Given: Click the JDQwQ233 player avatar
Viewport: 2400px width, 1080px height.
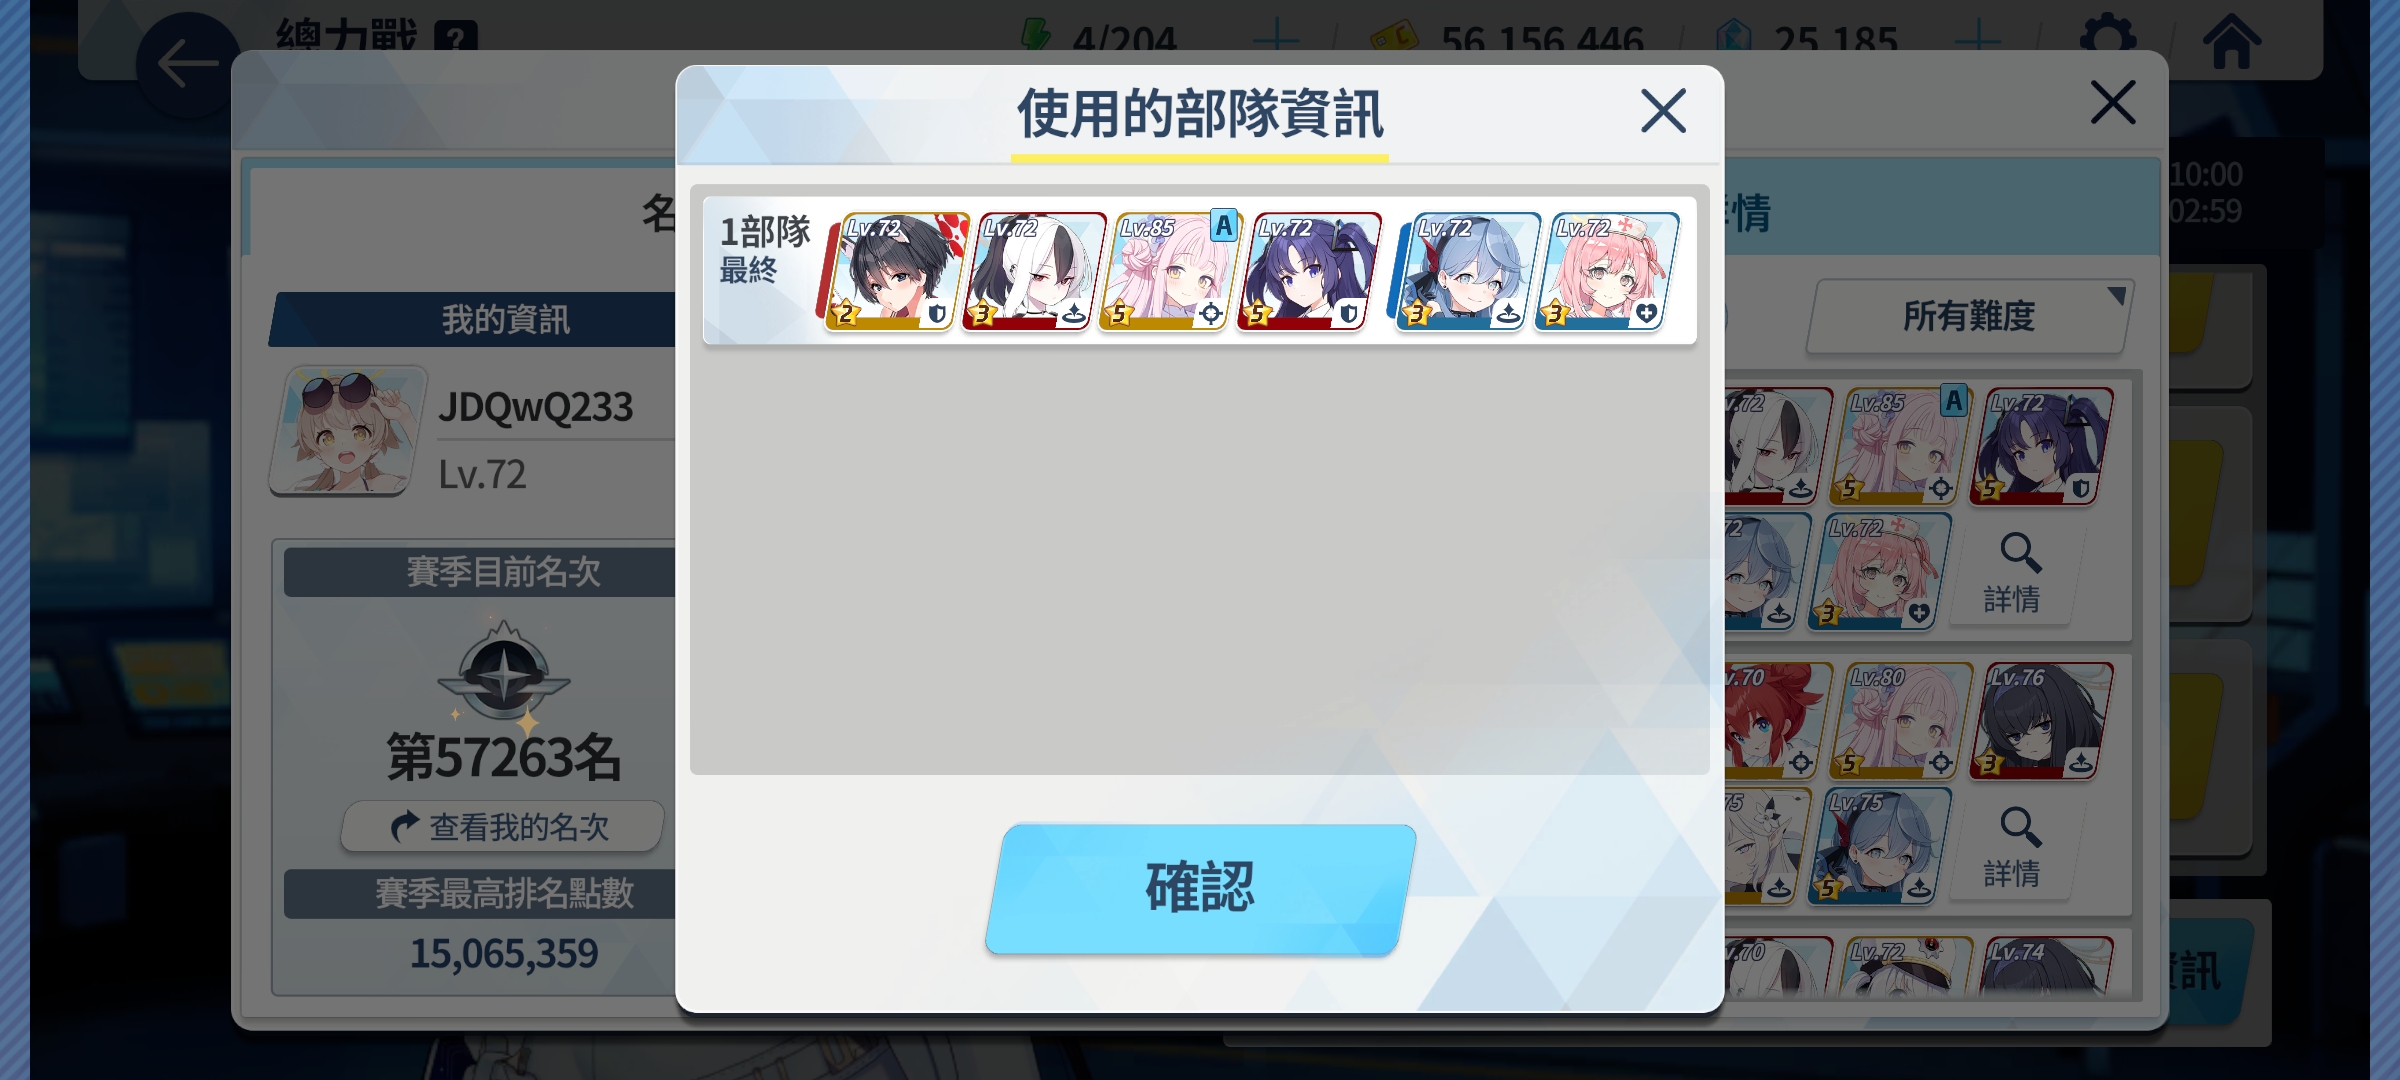Looking at the screenshot, I should pos(348,430).
